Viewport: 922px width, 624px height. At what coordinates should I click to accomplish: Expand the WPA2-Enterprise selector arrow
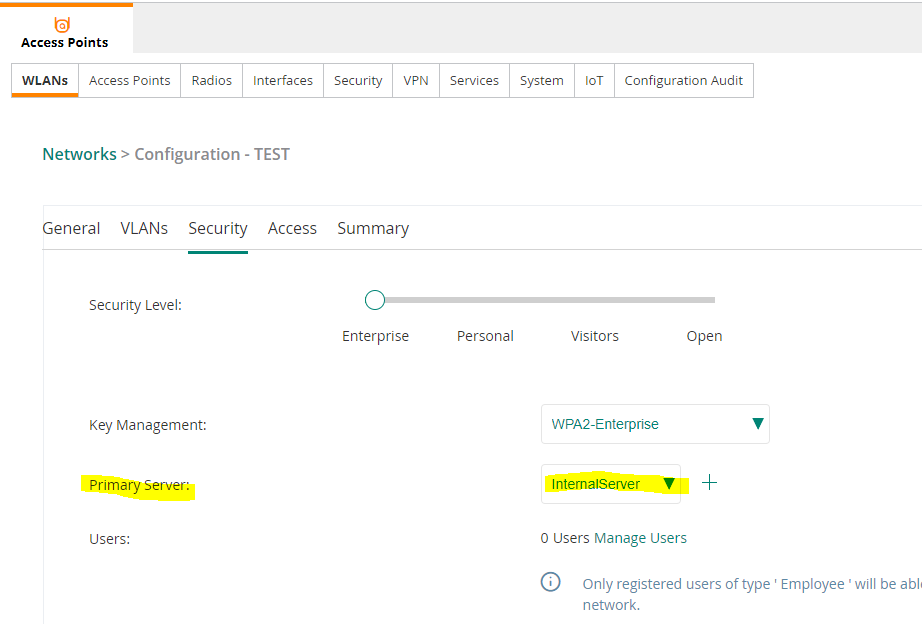[757, 424]
